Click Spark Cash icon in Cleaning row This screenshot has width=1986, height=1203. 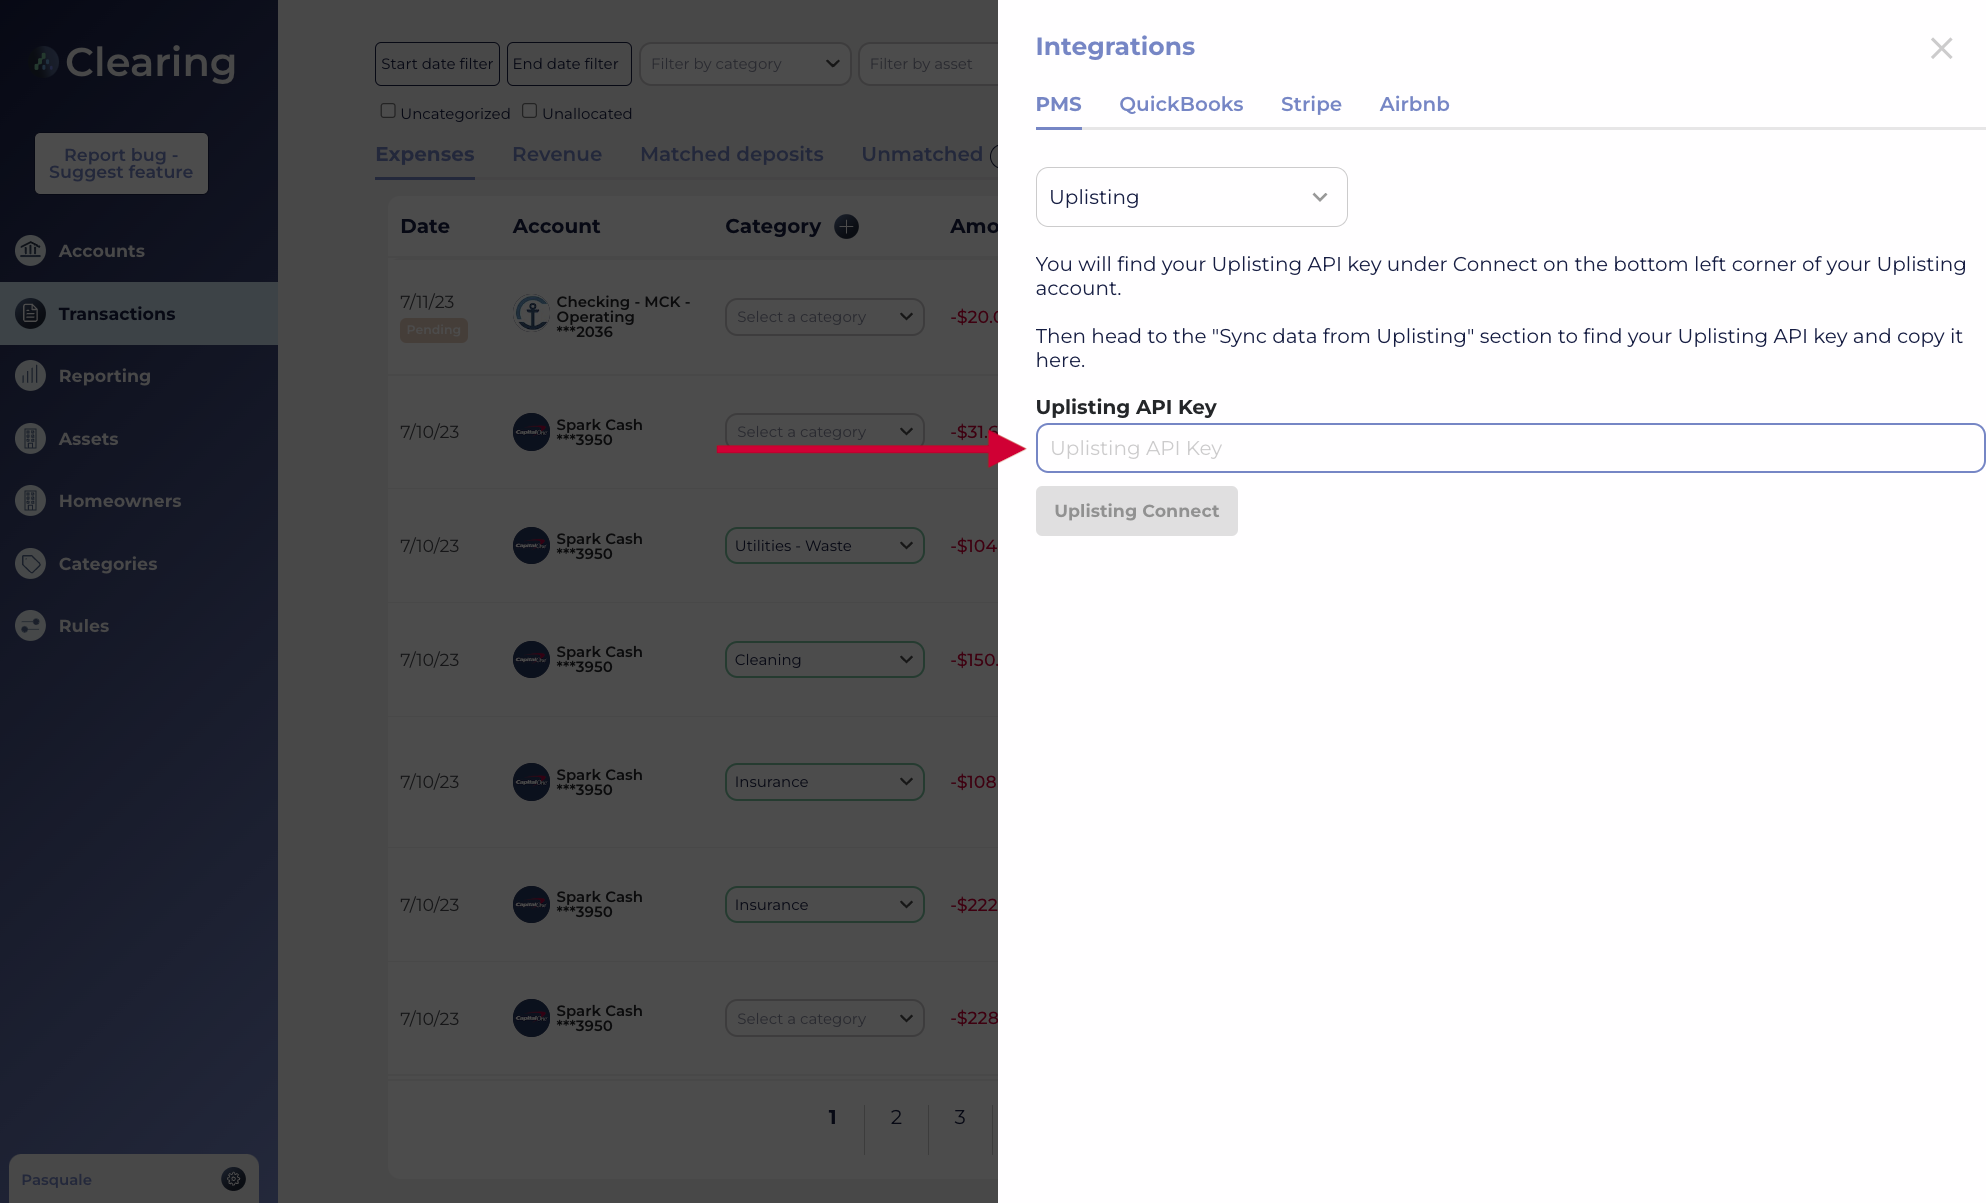(x=531, y=660)
